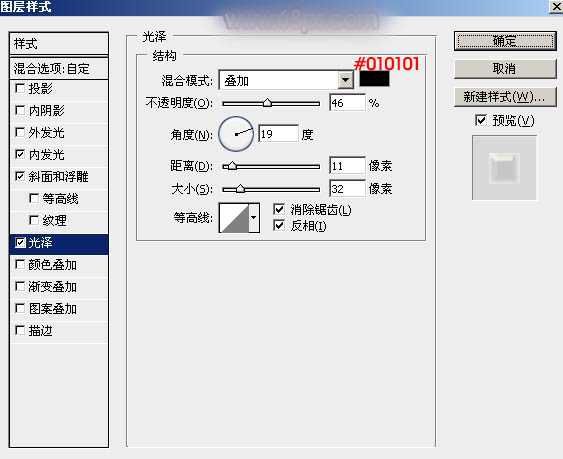Screen dimensions: 563x459
Task: Close the 图层样式 dialog
Action: pyautogui.click(x=556, y=7)
